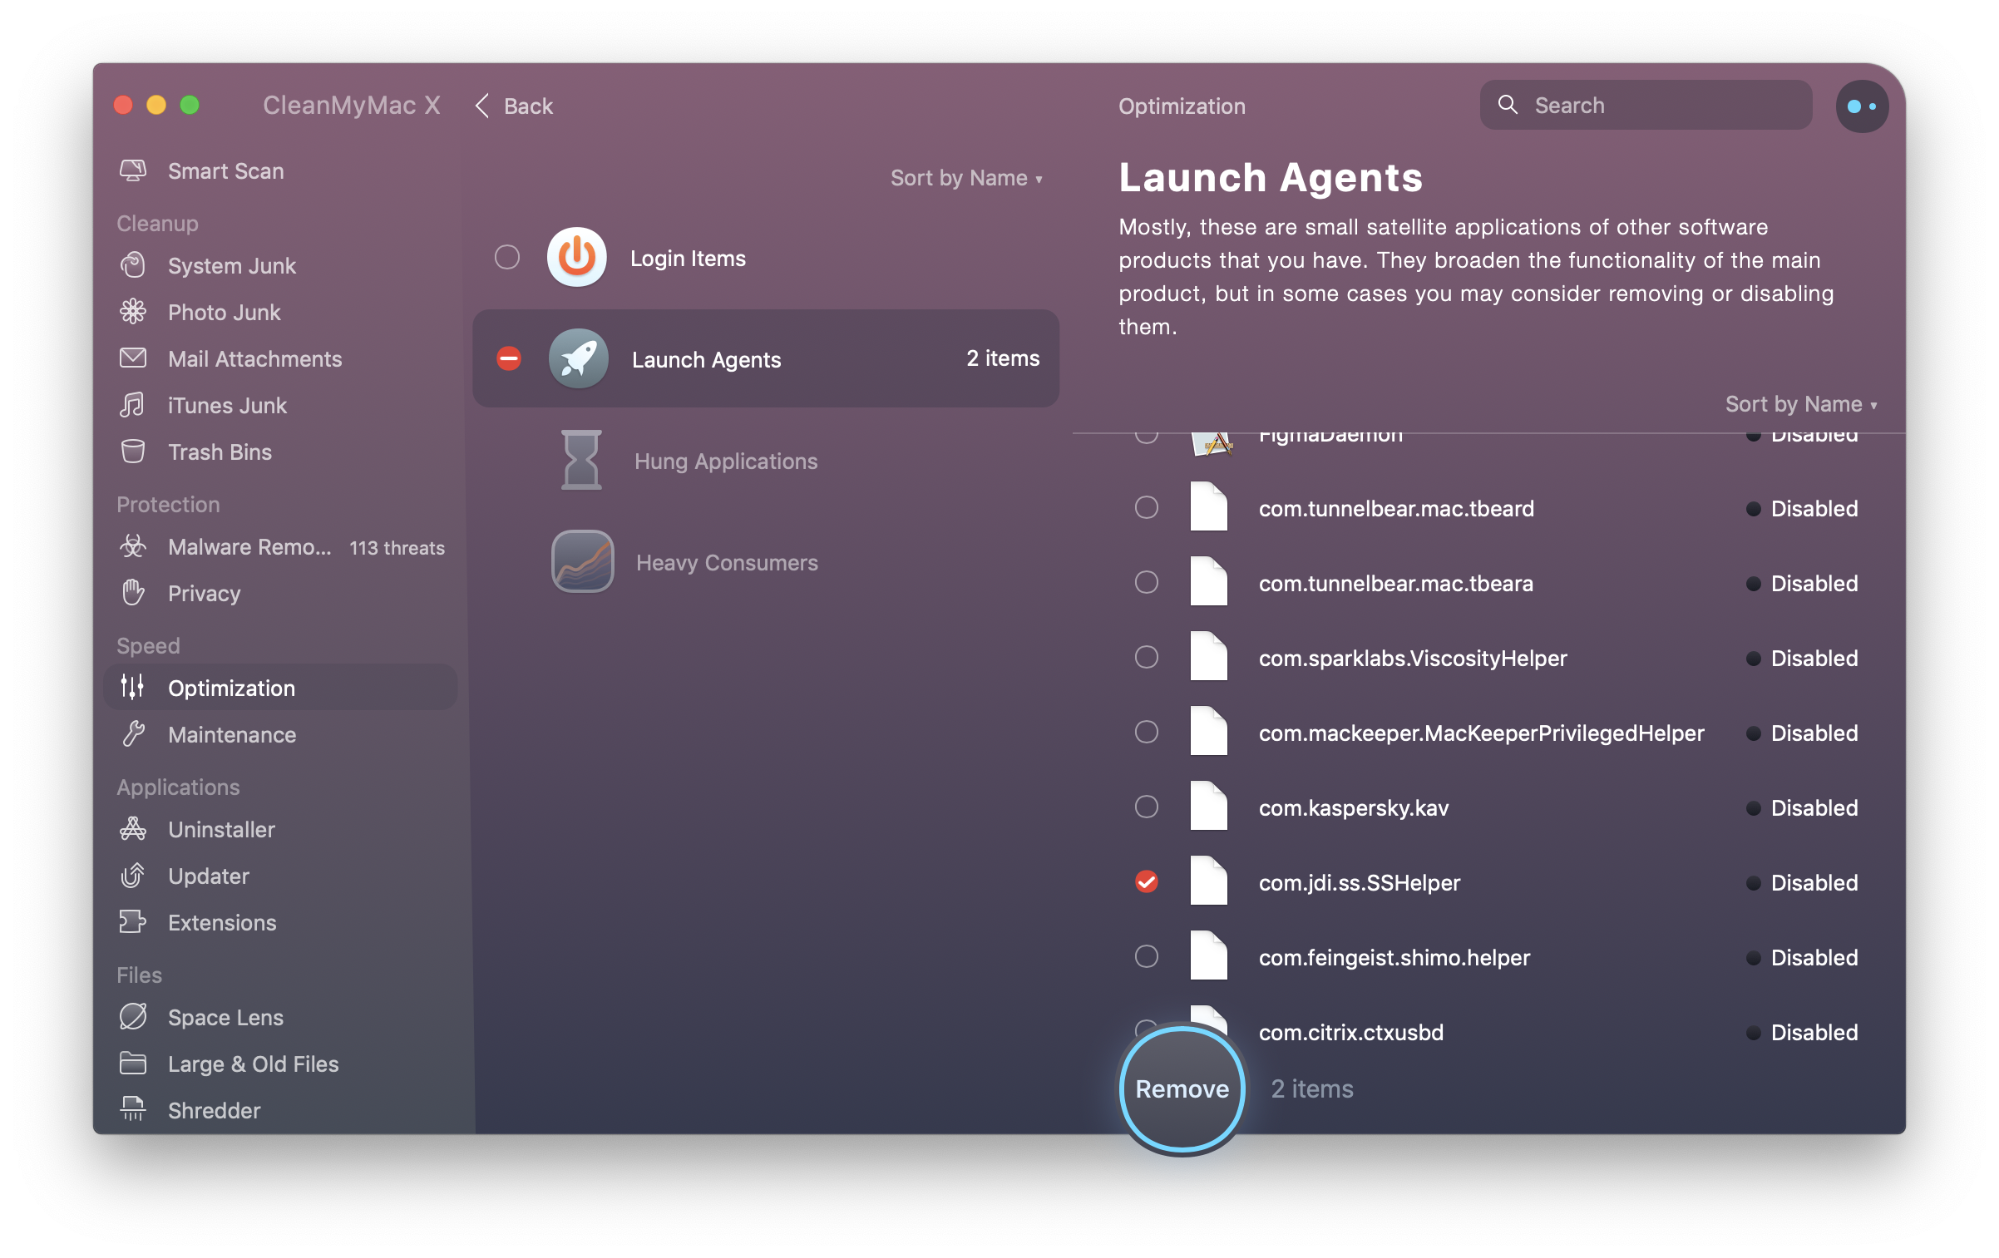Change Disabled status of com.tunnelbear.mac.tbeard
Image resolution: width=1999 pixels, height=1258 pixels.
(1802, 508)
